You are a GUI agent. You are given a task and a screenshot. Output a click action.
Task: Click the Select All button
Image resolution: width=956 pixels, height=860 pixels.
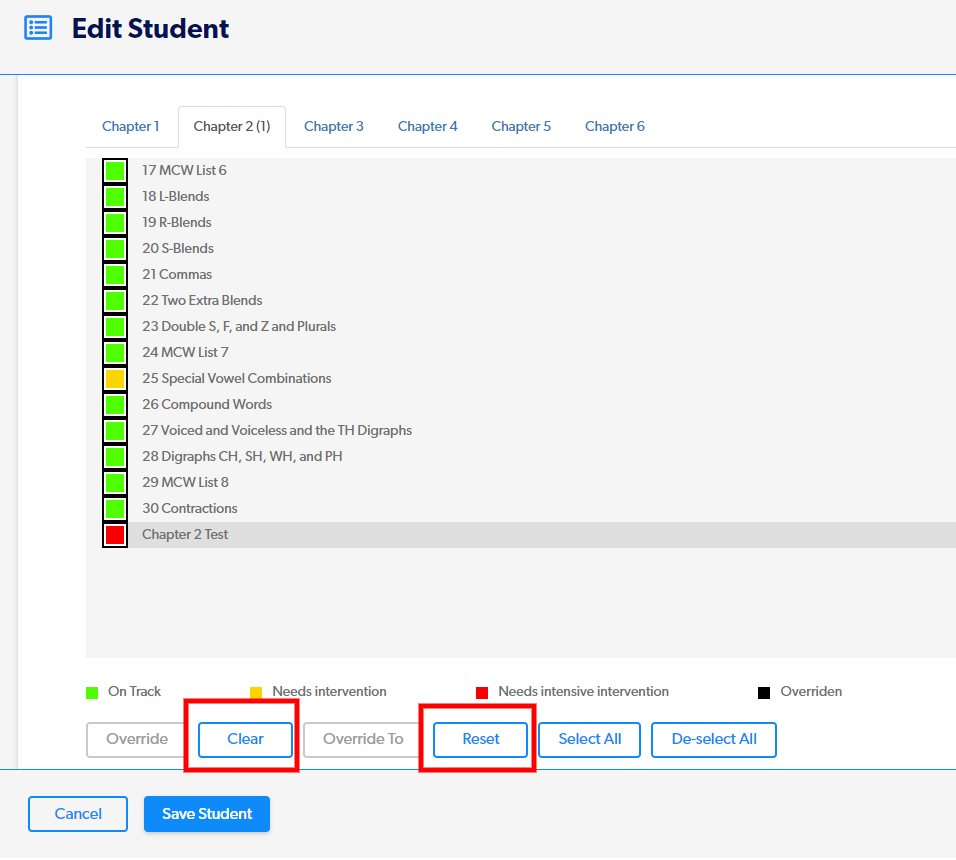589,740
